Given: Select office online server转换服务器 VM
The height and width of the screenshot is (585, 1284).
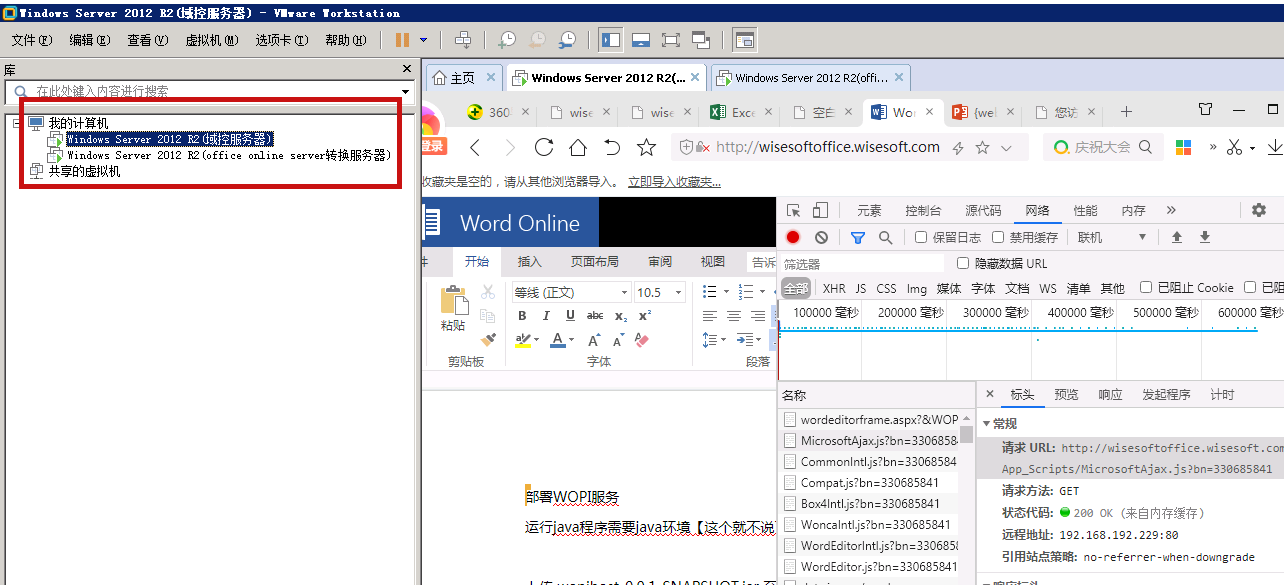Looking at the screenshot, I should tap(229, 156).
